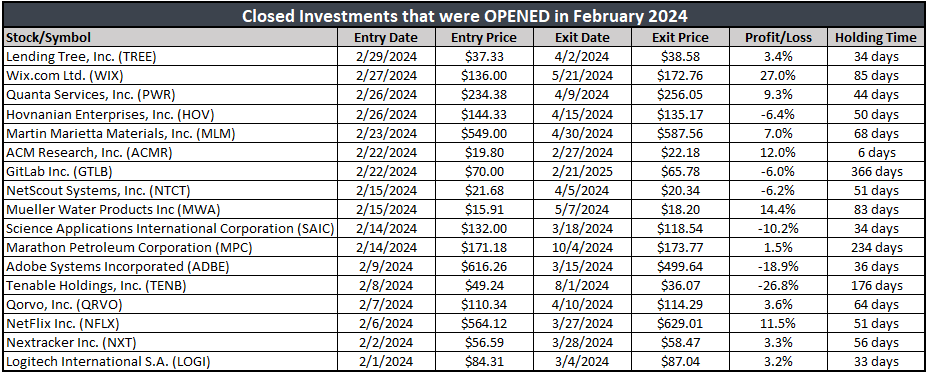This screenshot has width=928, height=375.
Task: Click Nextracker Inc. (NXT) row name
Action: 170,342
